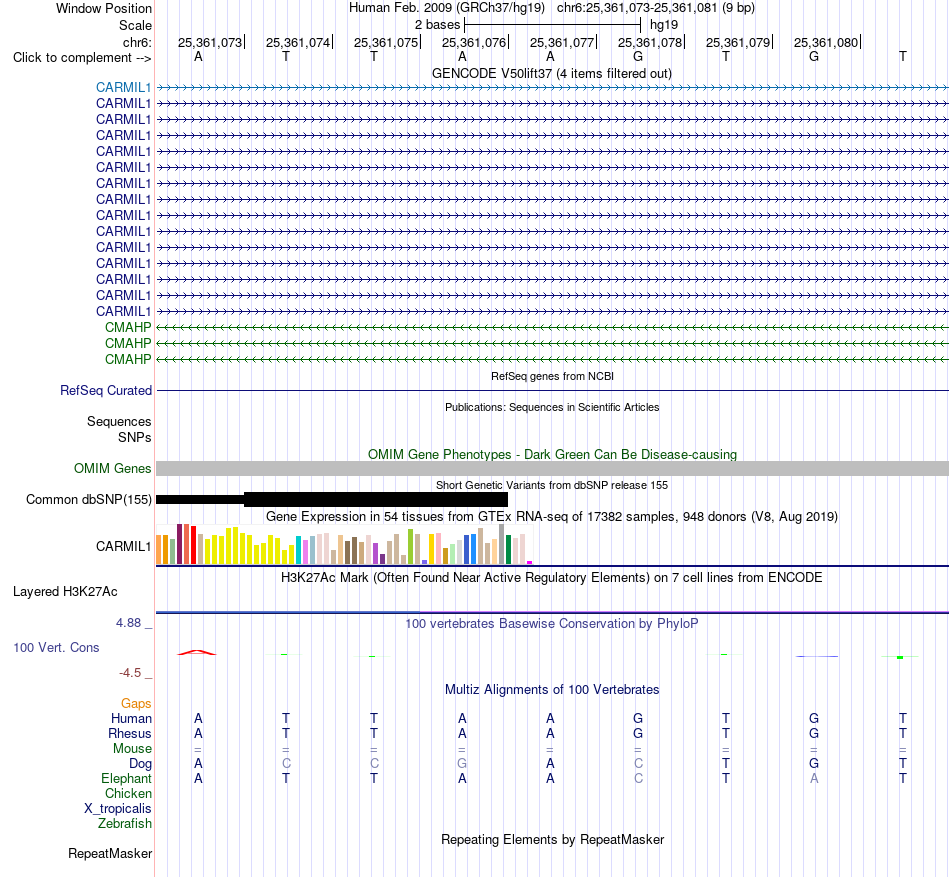Open 'RefSeq genes from NCBI' track title
Image resolution: width=950 pixels, height=877 pixels.
tap(552, 376)
